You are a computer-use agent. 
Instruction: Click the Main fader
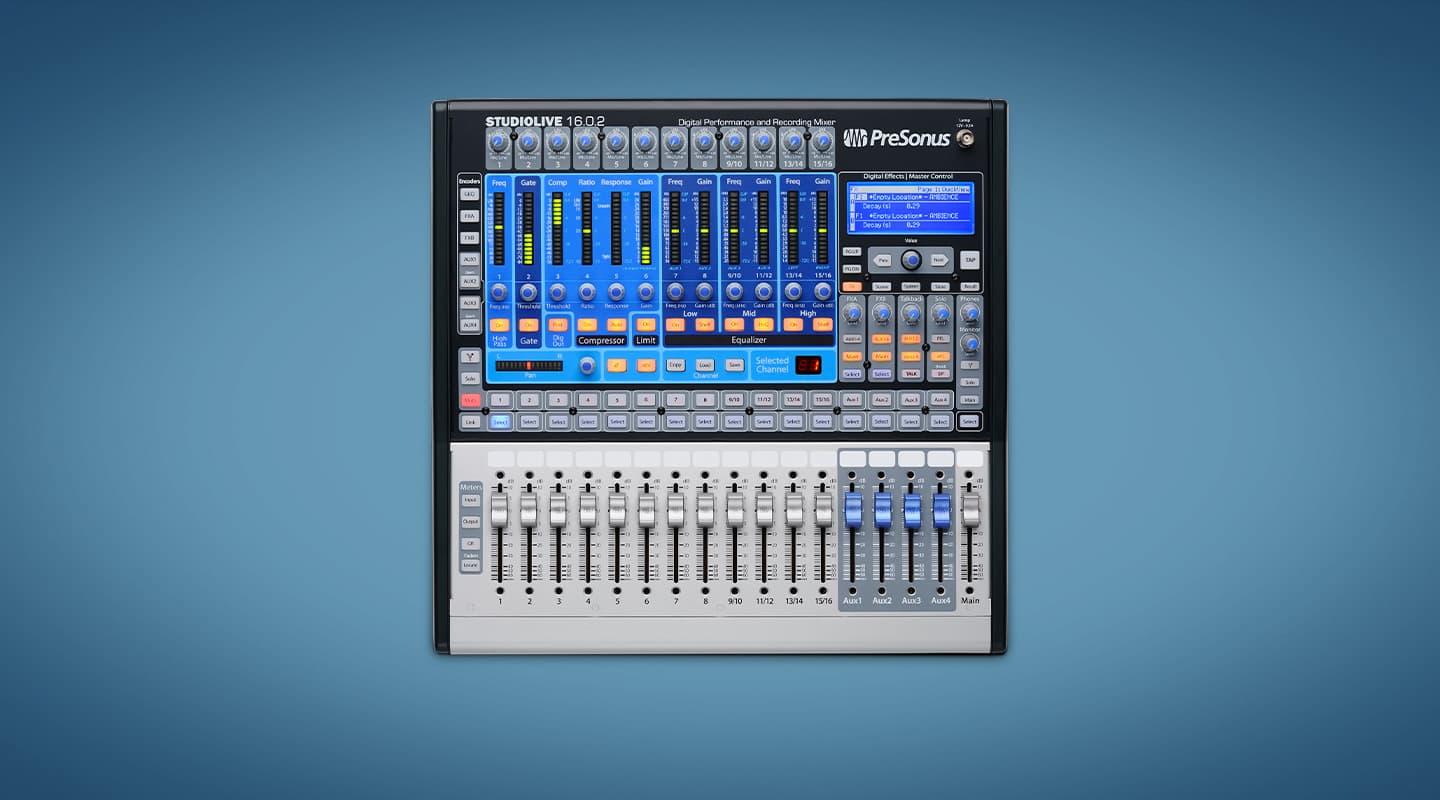(x=970, y=510)
